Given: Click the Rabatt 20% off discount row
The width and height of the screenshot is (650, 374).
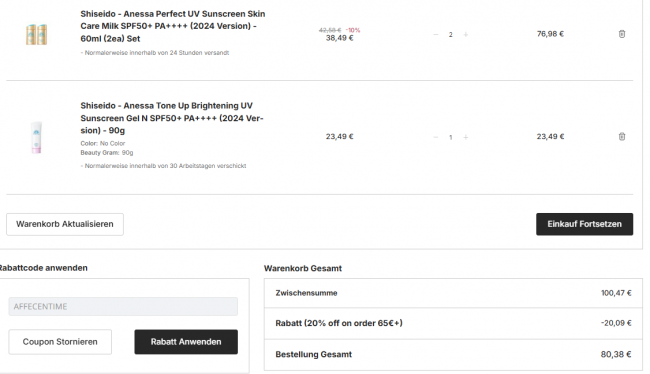Looking at the screenshot, I should [x=453, y=323].
